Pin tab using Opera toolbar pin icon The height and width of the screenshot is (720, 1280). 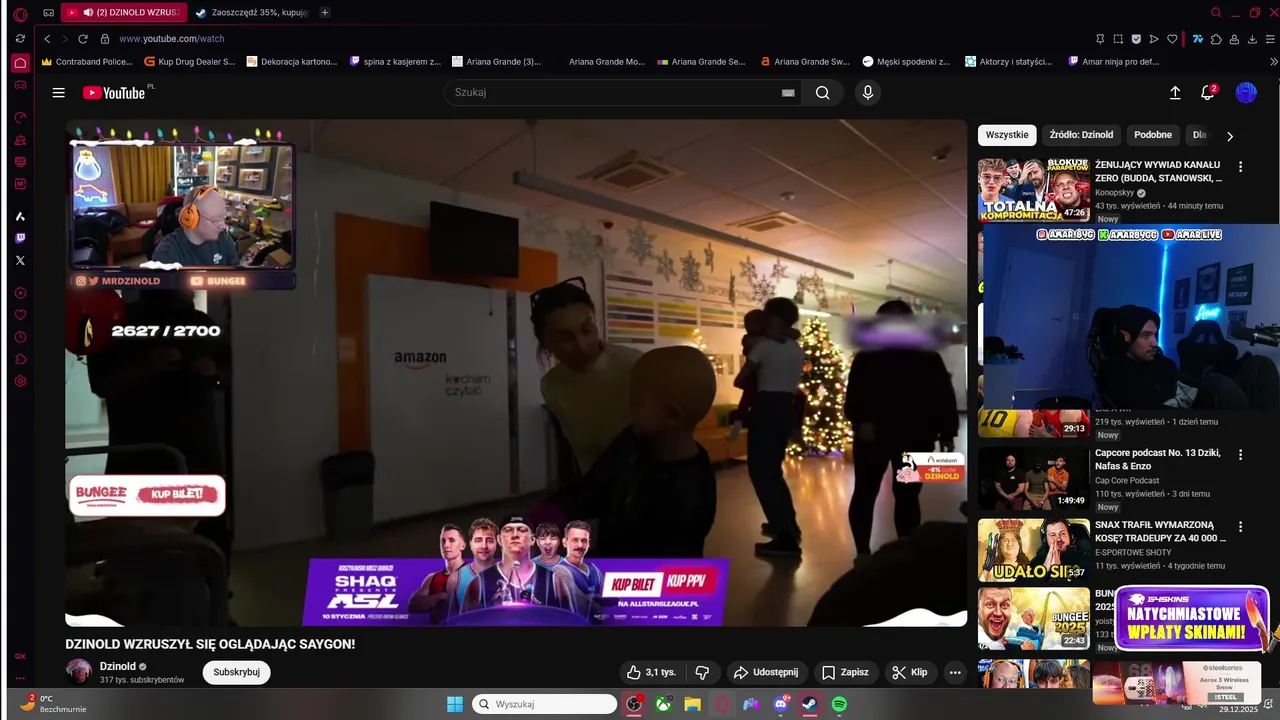(1100, 38)
